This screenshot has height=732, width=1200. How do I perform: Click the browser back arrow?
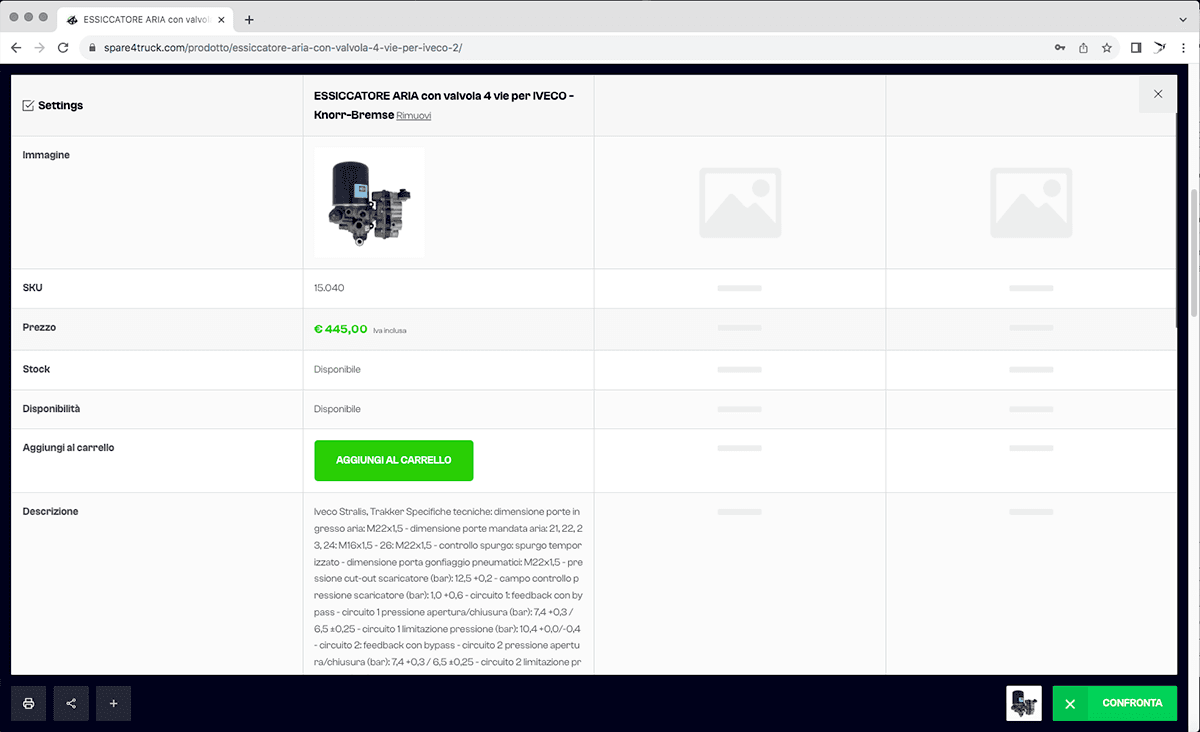(x=16, y=47)
